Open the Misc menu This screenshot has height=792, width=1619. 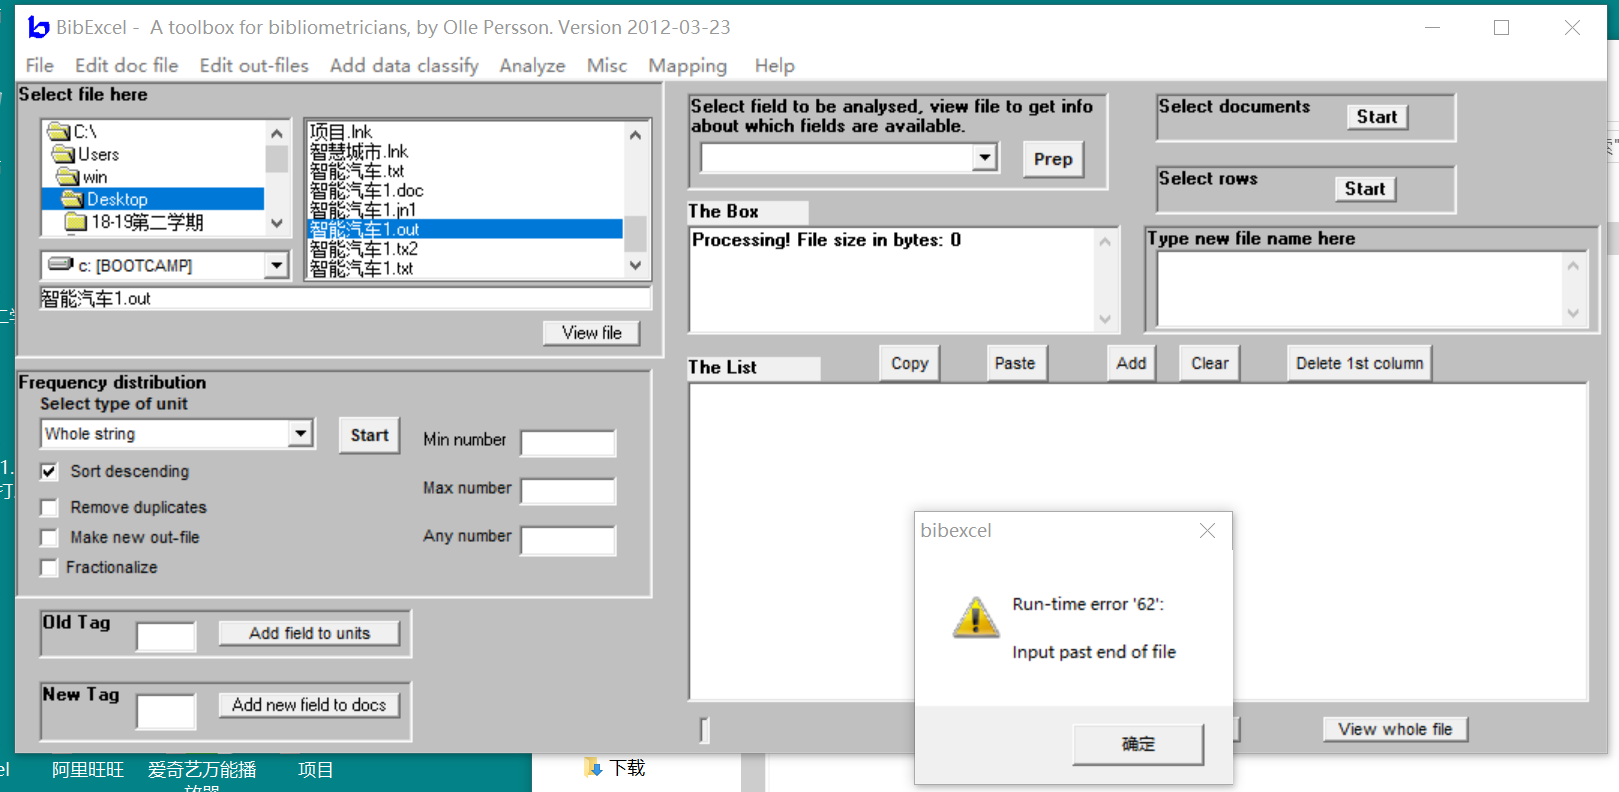pyautogui.click(x=607, y=66)
